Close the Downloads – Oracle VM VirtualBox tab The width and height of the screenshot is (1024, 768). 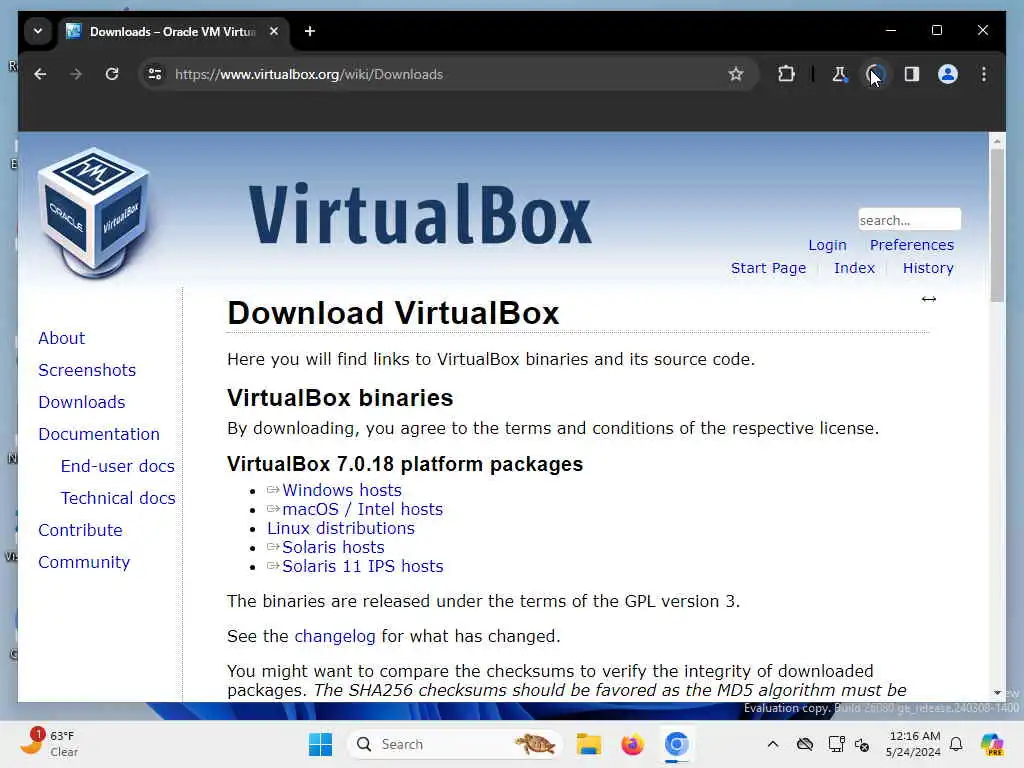(x=274, y=31)
